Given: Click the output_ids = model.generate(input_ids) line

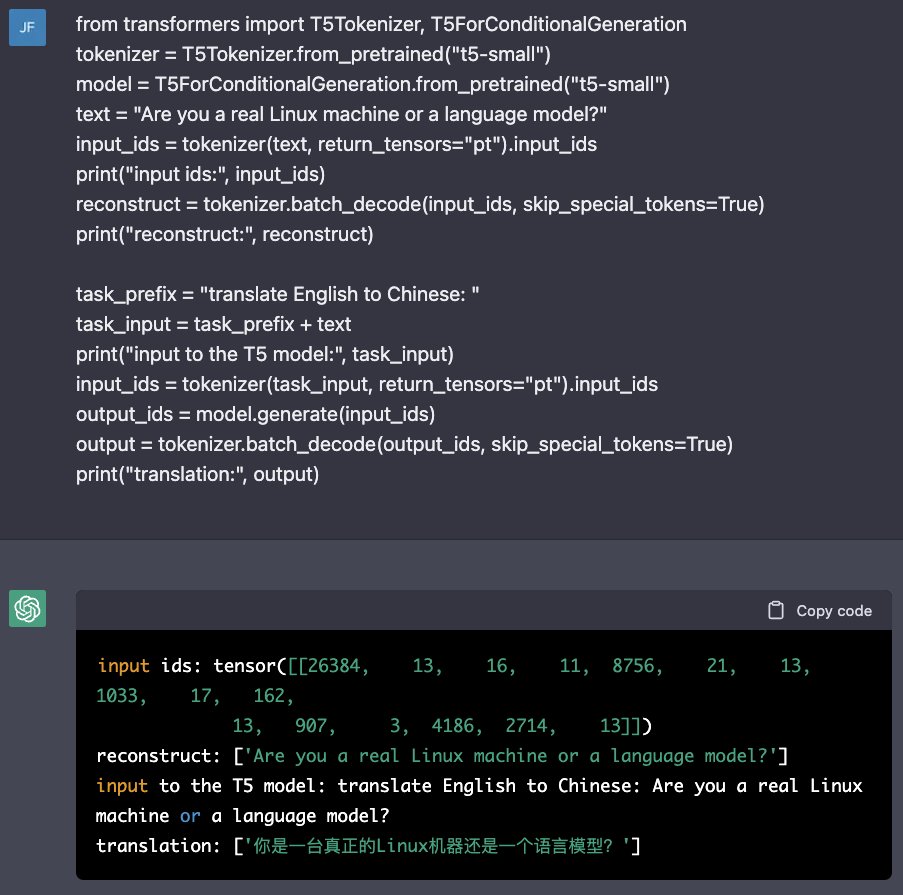Looking at the screenshot, I should [x=255, y=414].
